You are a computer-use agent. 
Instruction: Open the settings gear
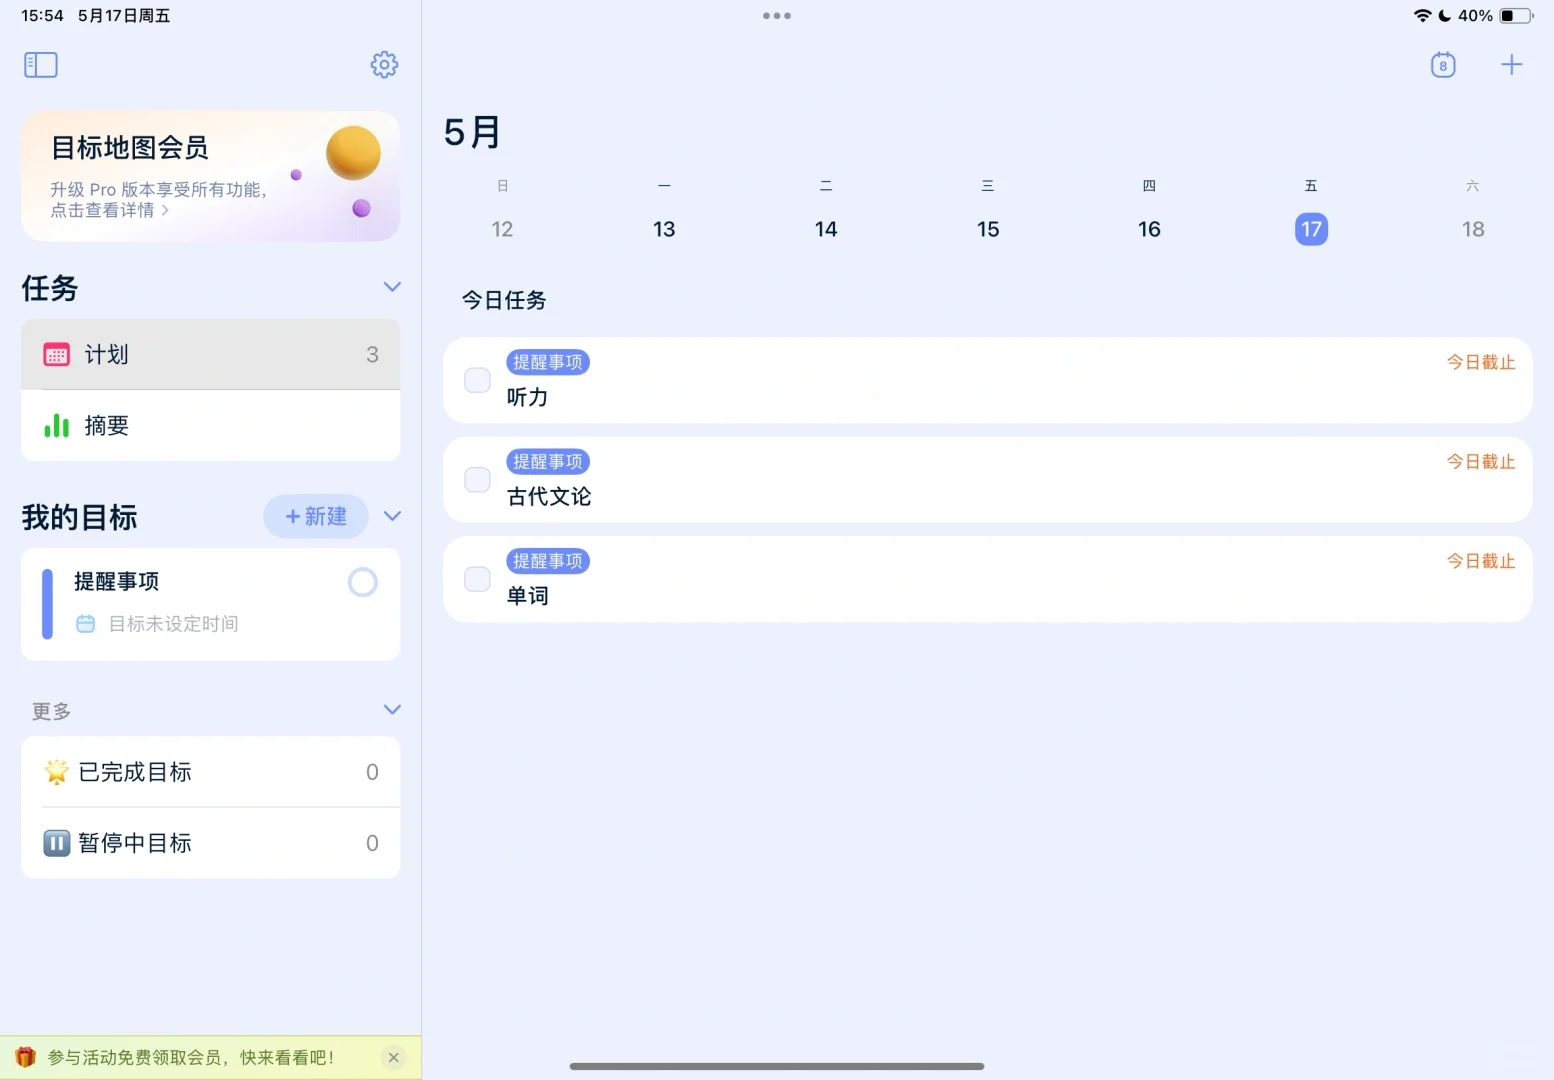(383, 64)
